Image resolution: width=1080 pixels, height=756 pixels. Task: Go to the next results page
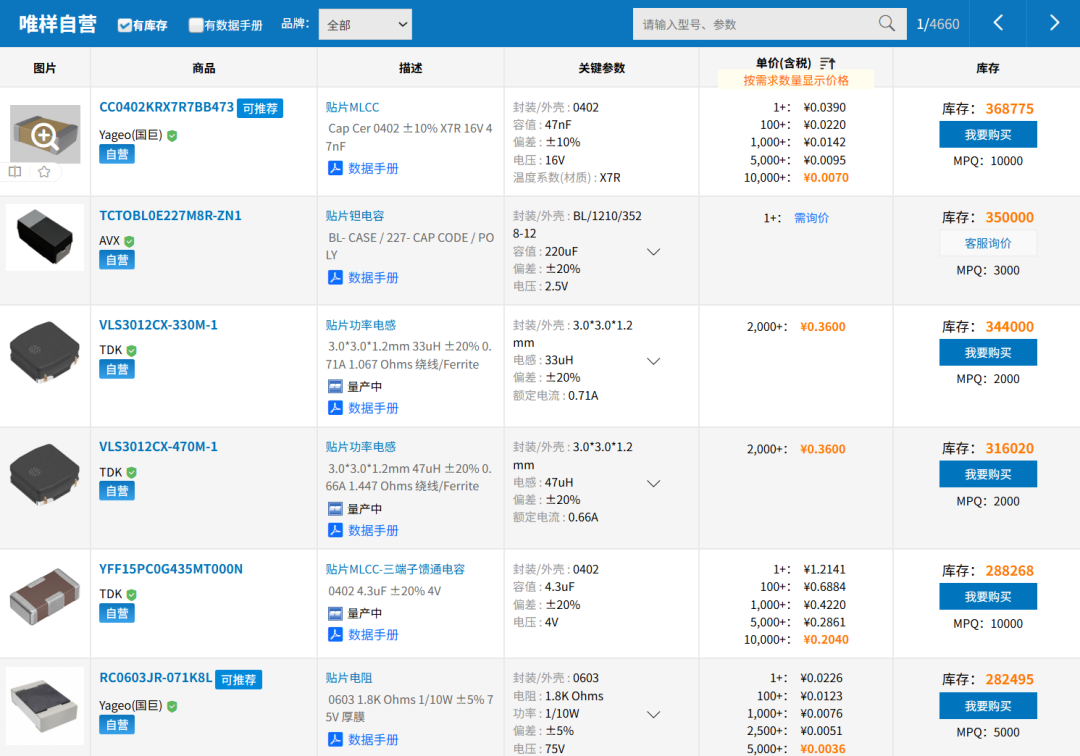click(1054, 24)
